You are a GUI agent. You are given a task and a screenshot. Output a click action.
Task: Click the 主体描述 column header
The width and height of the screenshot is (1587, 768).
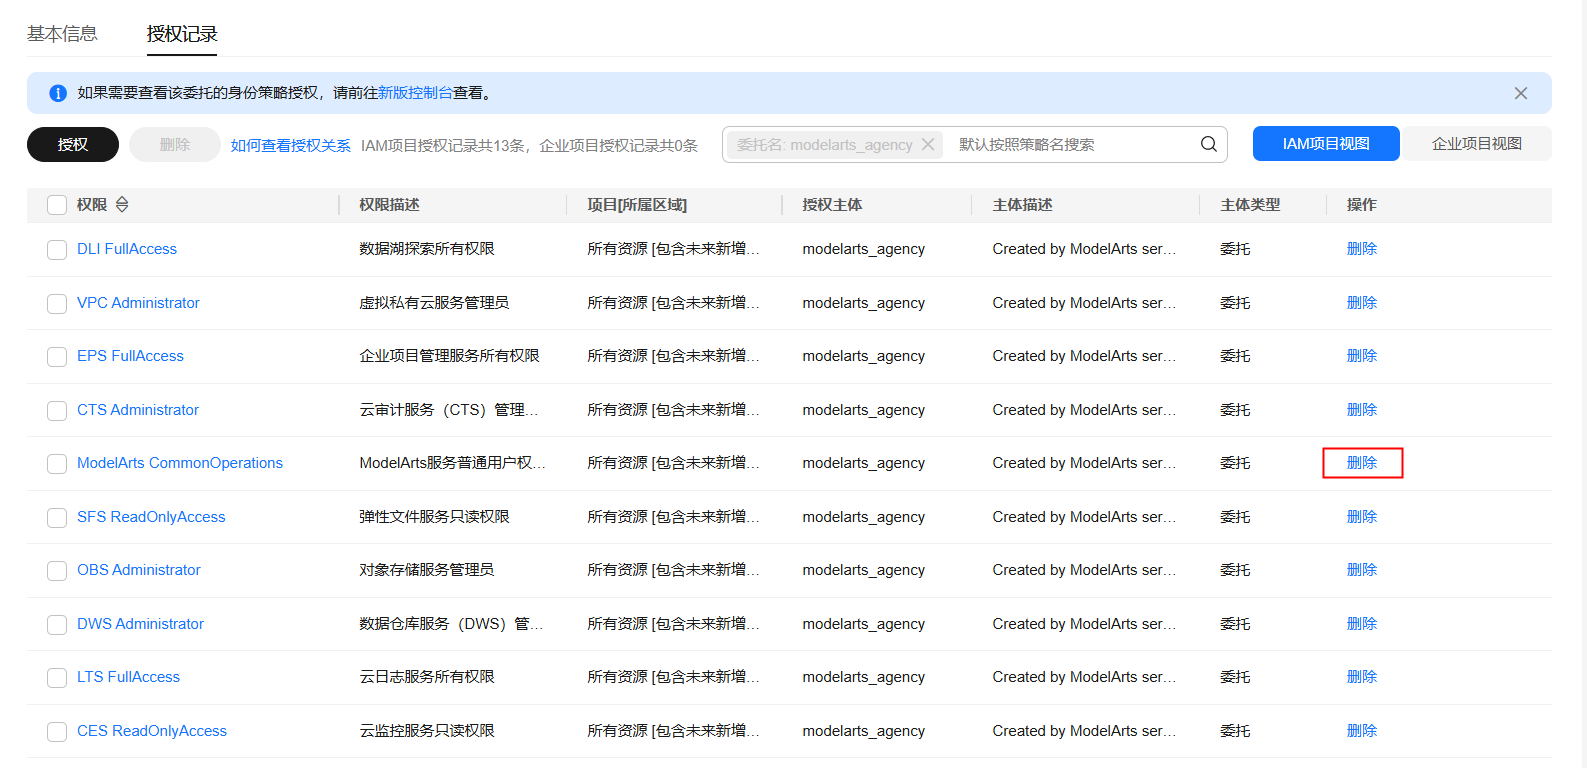[1022, 205]
